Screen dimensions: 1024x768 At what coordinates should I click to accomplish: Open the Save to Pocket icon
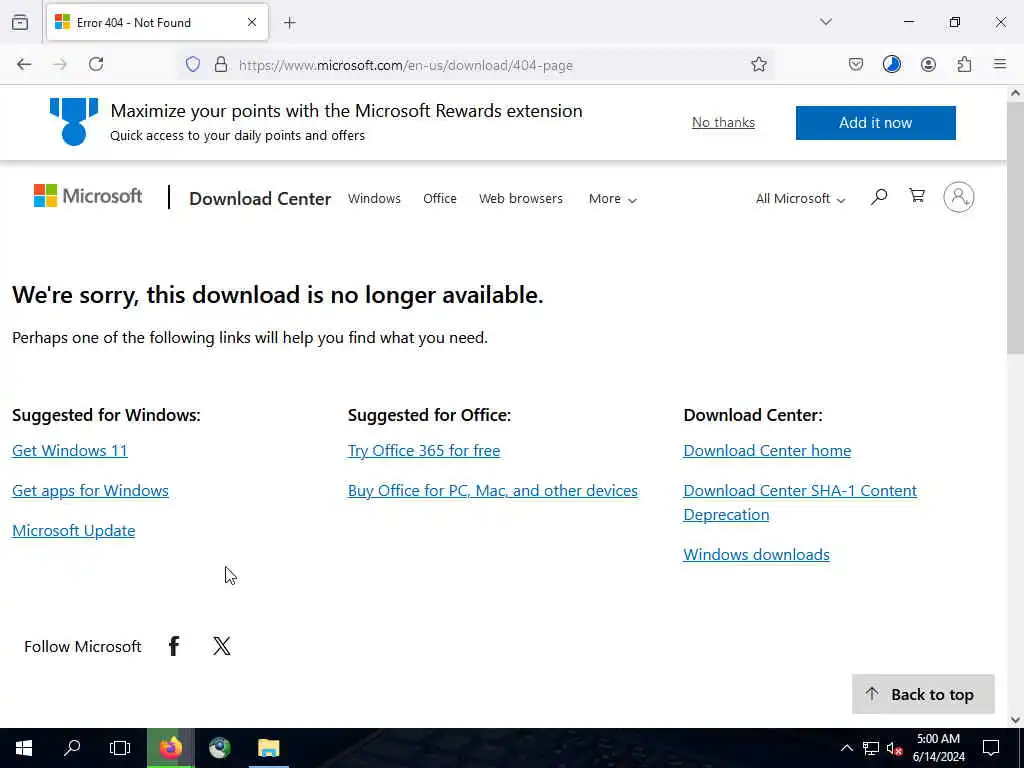856,64
